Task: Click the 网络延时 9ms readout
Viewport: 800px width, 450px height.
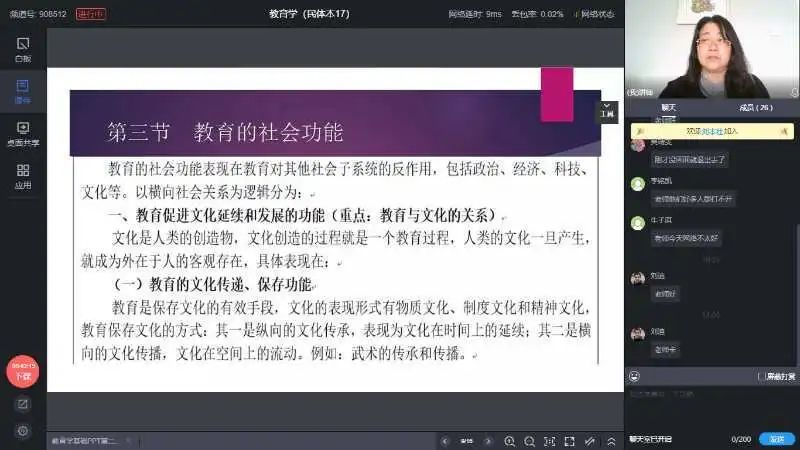Action: pyautogui.click(x=474, y=14)
